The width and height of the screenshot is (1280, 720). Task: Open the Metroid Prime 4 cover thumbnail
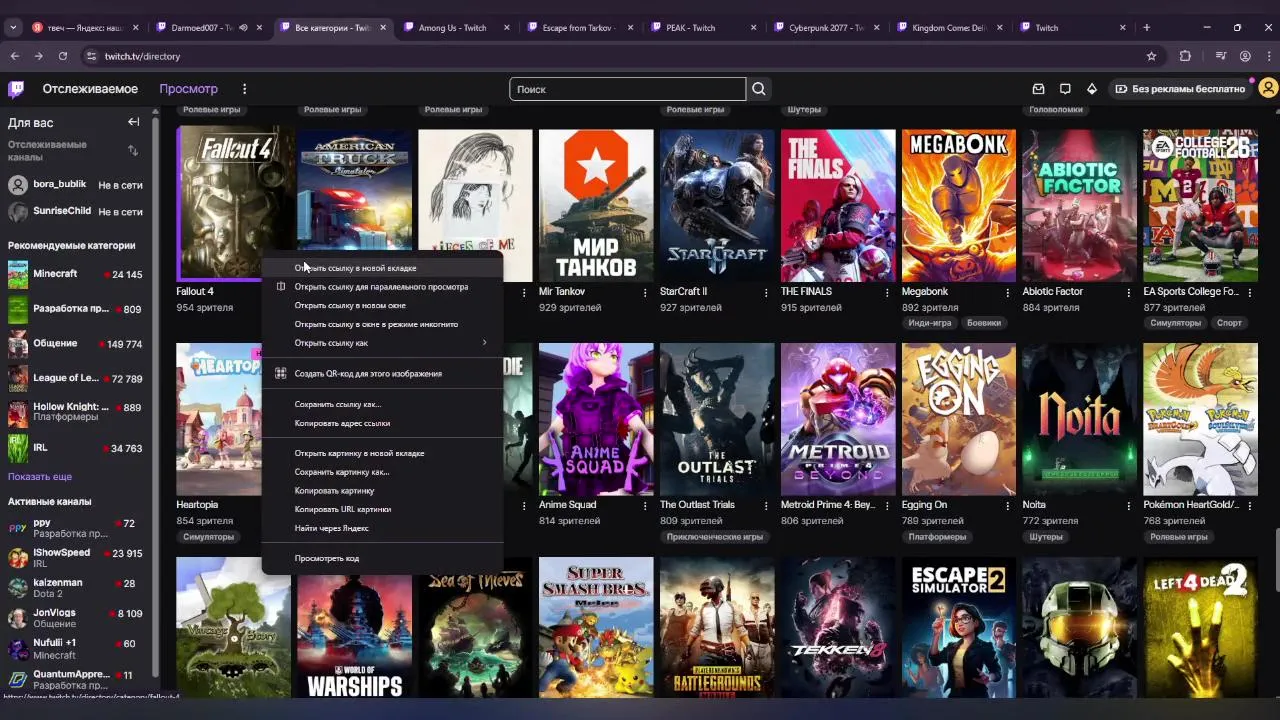(838, 419)
